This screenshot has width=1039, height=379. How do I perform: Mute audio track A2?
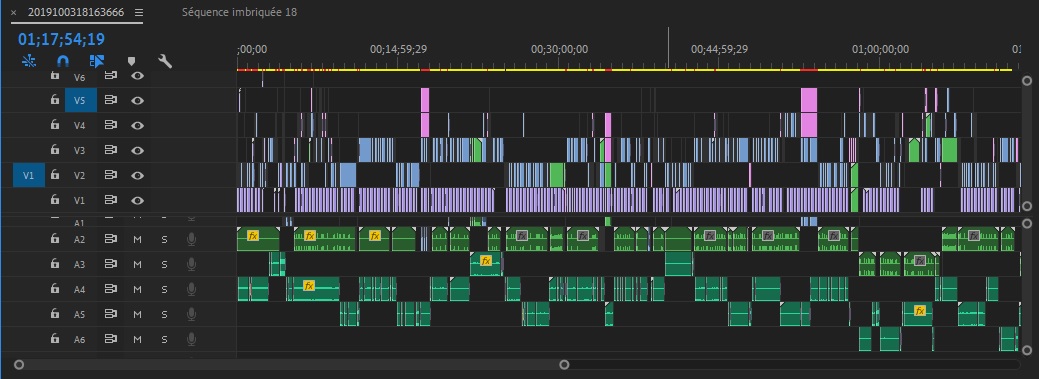pos(137,239)
